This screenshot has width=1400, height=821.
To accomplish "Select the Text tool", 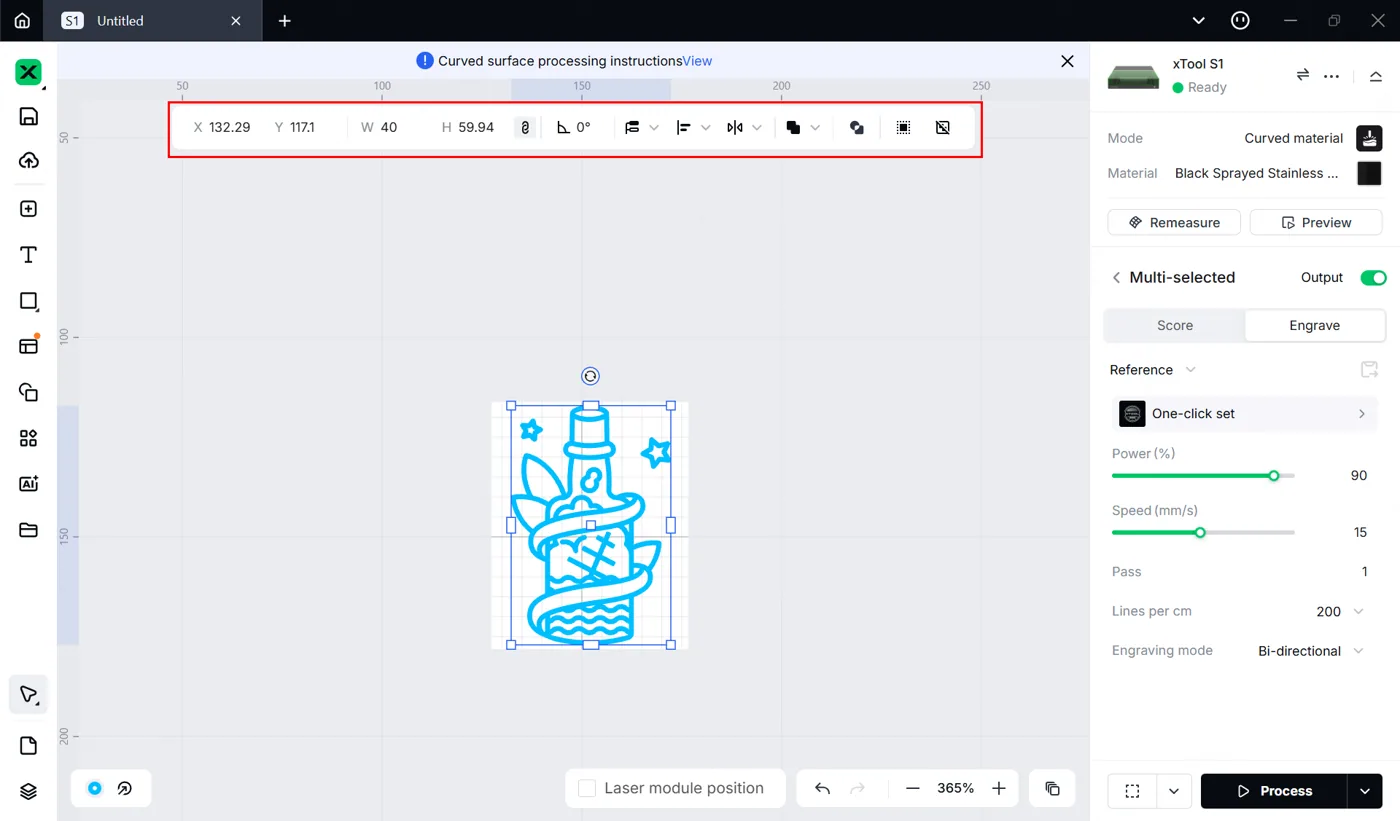I will click(28, 255).
